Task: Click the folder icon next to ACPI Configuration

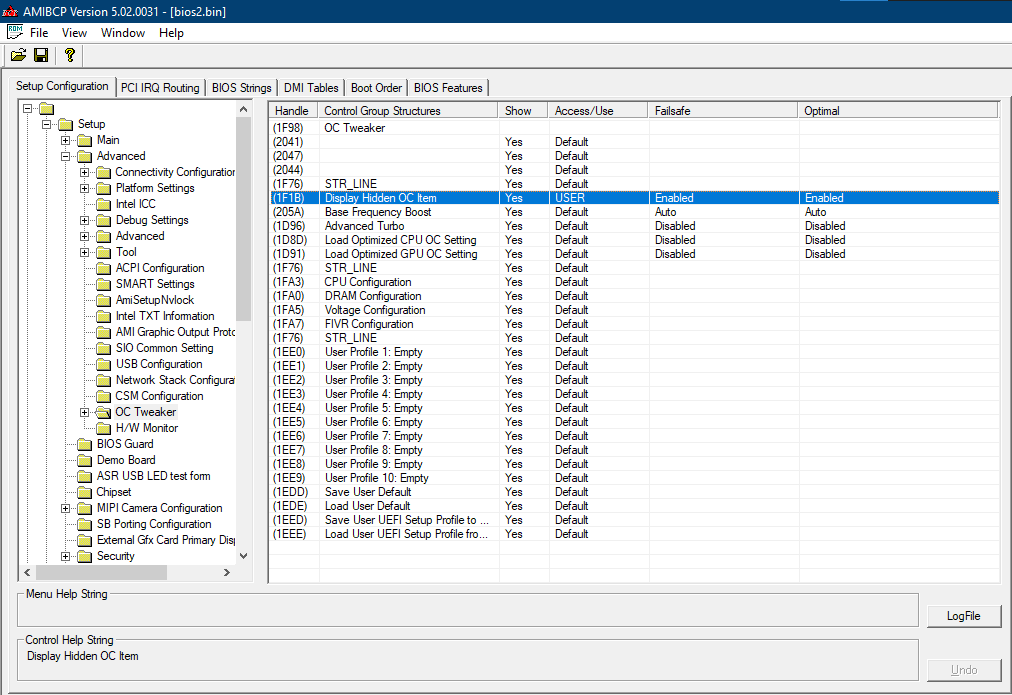Action: (104, 268)
